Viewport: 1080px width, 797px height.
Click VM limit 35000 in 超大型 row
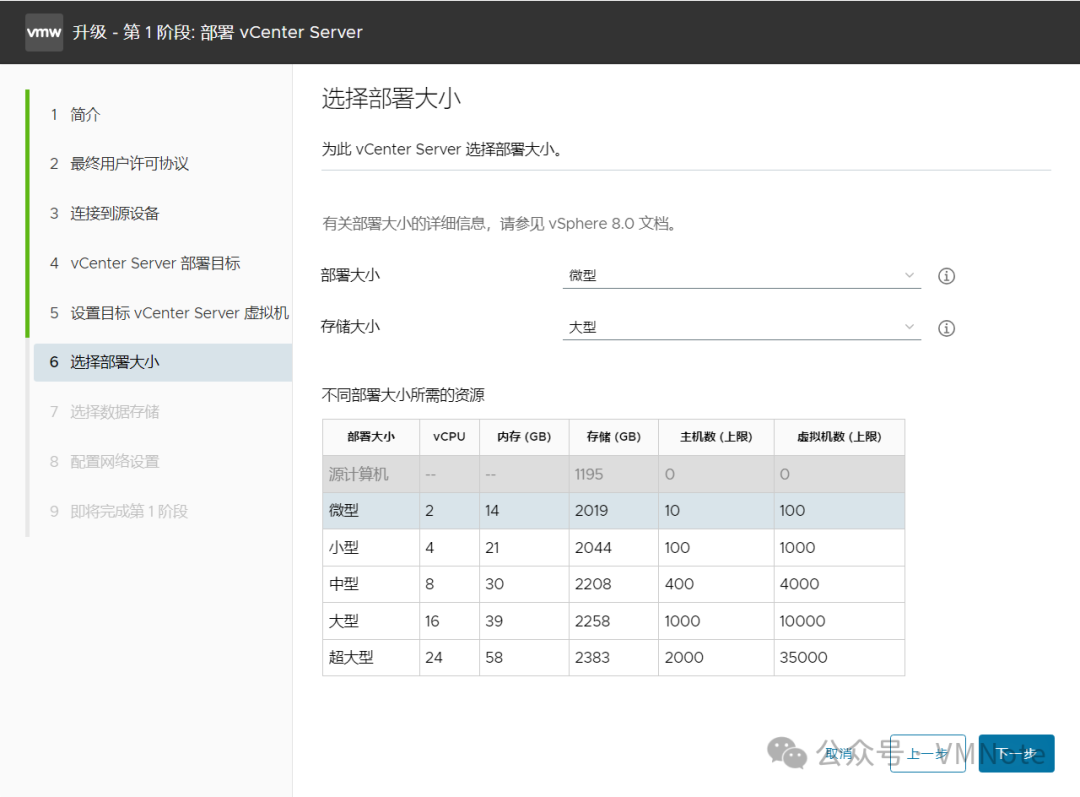click(x=803, y=658)
